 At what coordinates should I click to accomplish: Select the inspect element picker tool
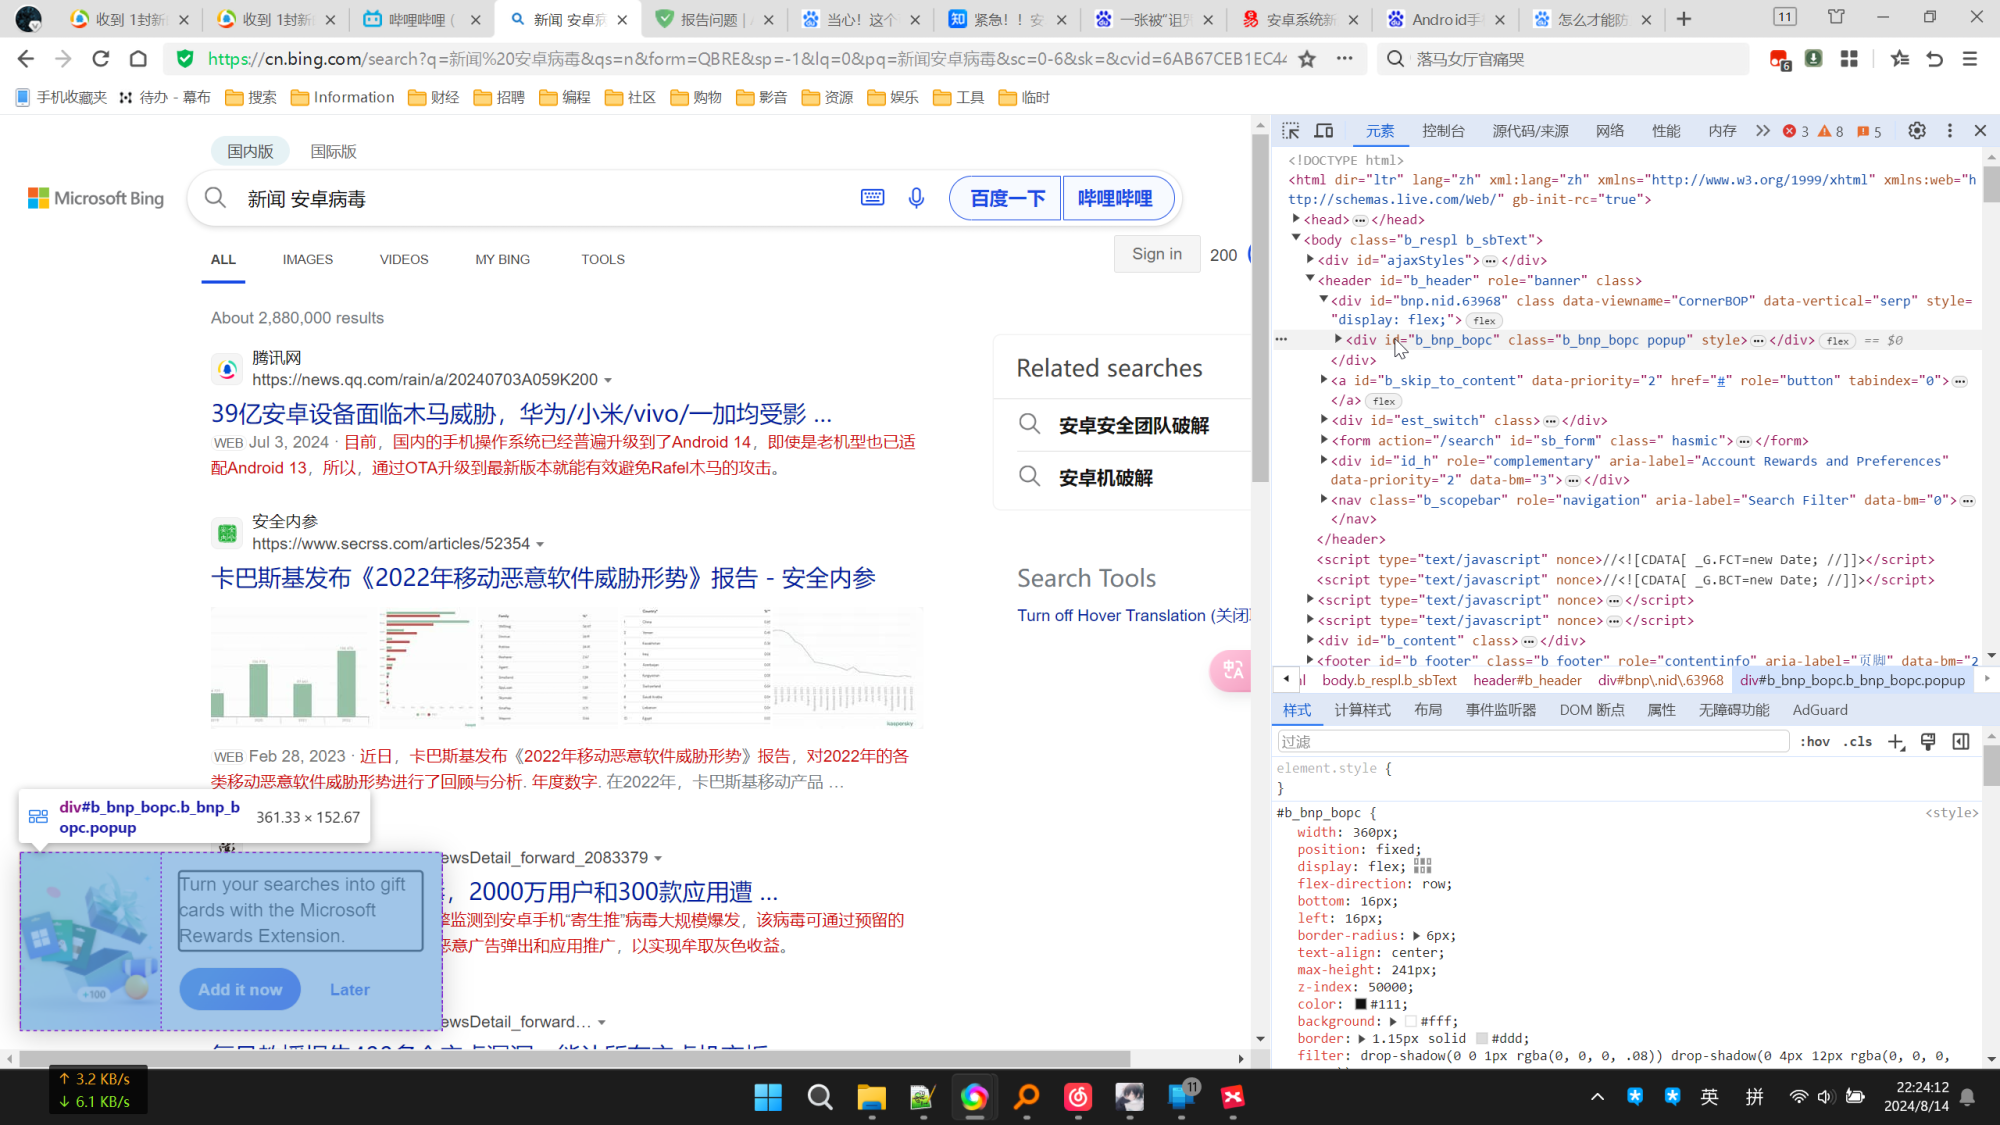1291,130
